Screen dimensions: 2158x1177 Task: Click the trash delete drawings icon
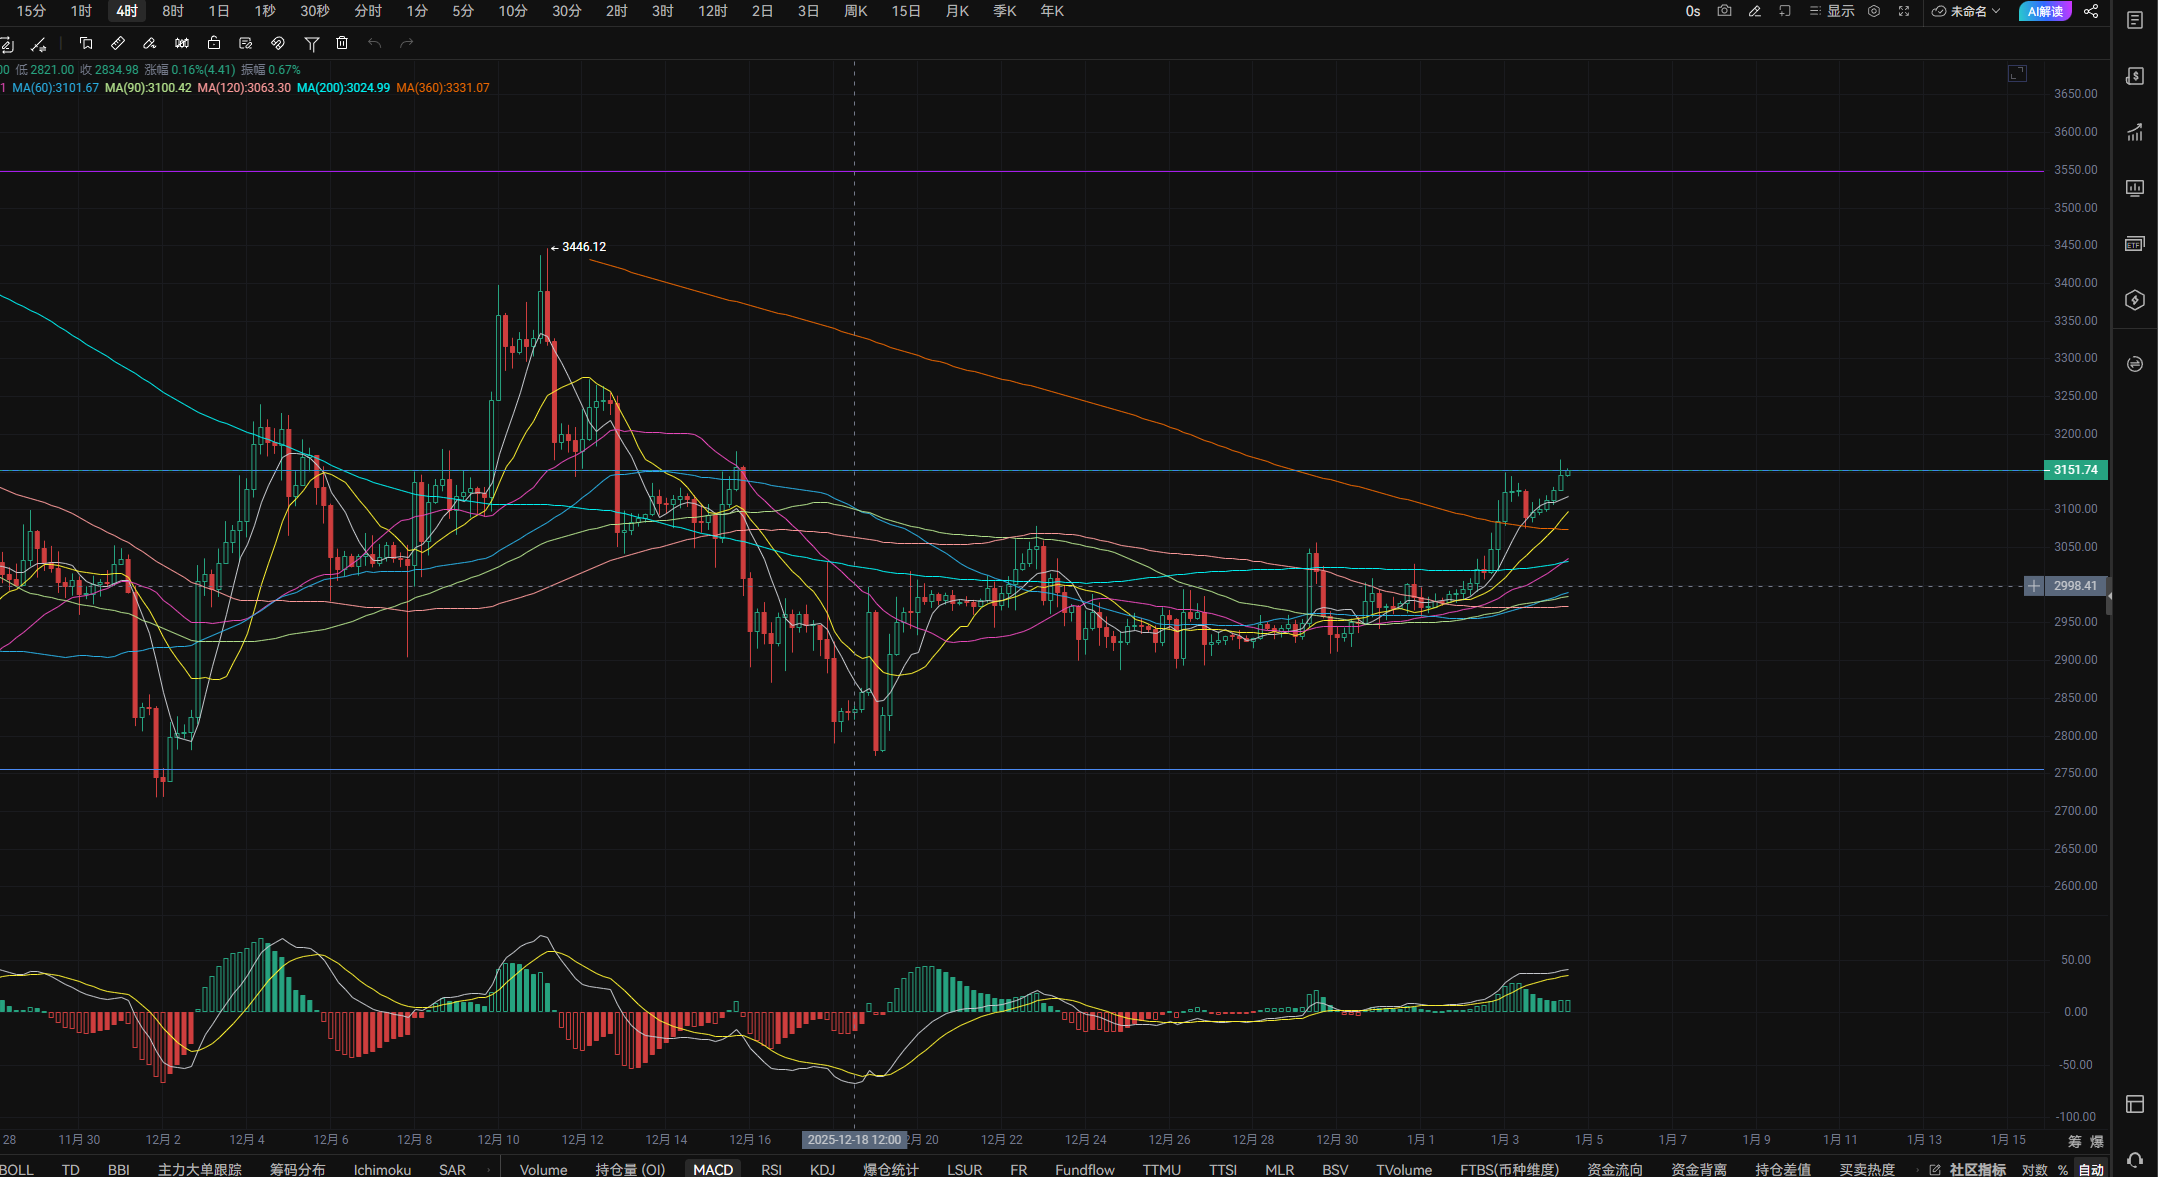[342, 43]
